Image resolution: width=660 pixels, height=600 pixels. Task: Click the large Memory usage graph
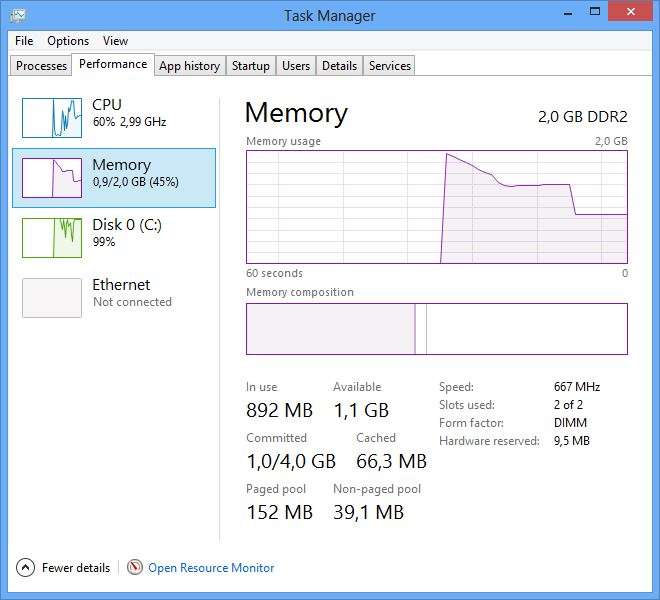coord(437,206)
